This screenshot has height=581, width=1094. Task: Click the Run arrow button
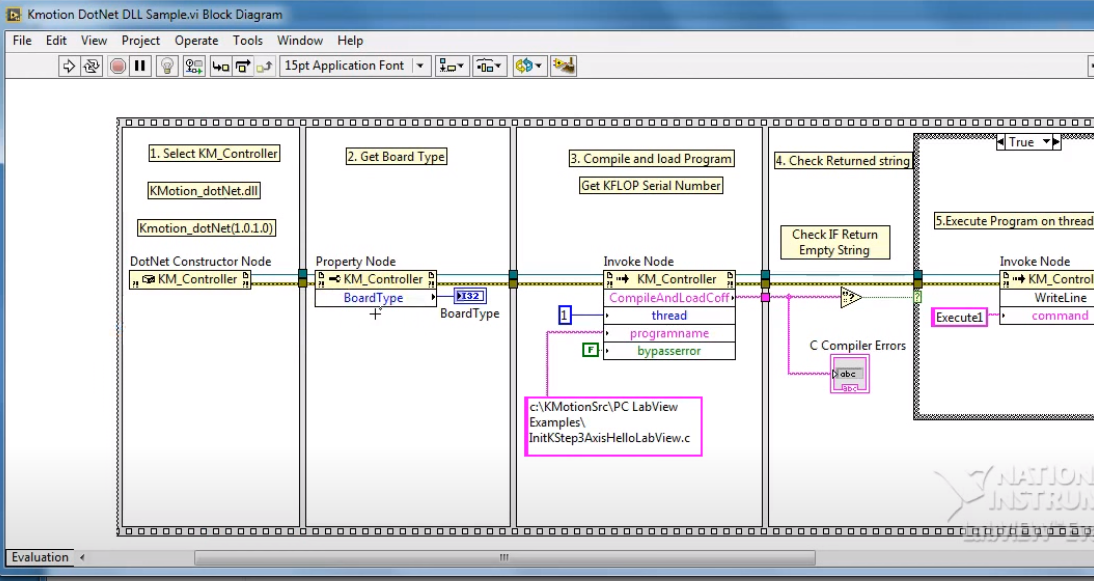click(69, 66)
